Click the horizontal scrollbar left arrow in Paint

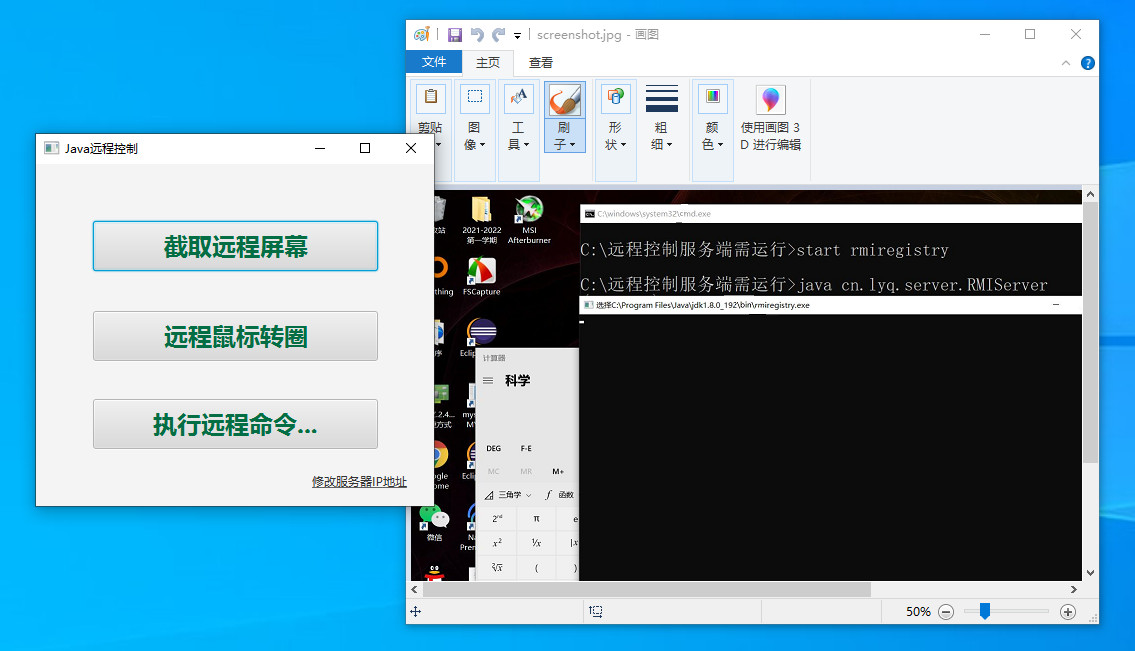pyautogui.click(x=414, y=589)
